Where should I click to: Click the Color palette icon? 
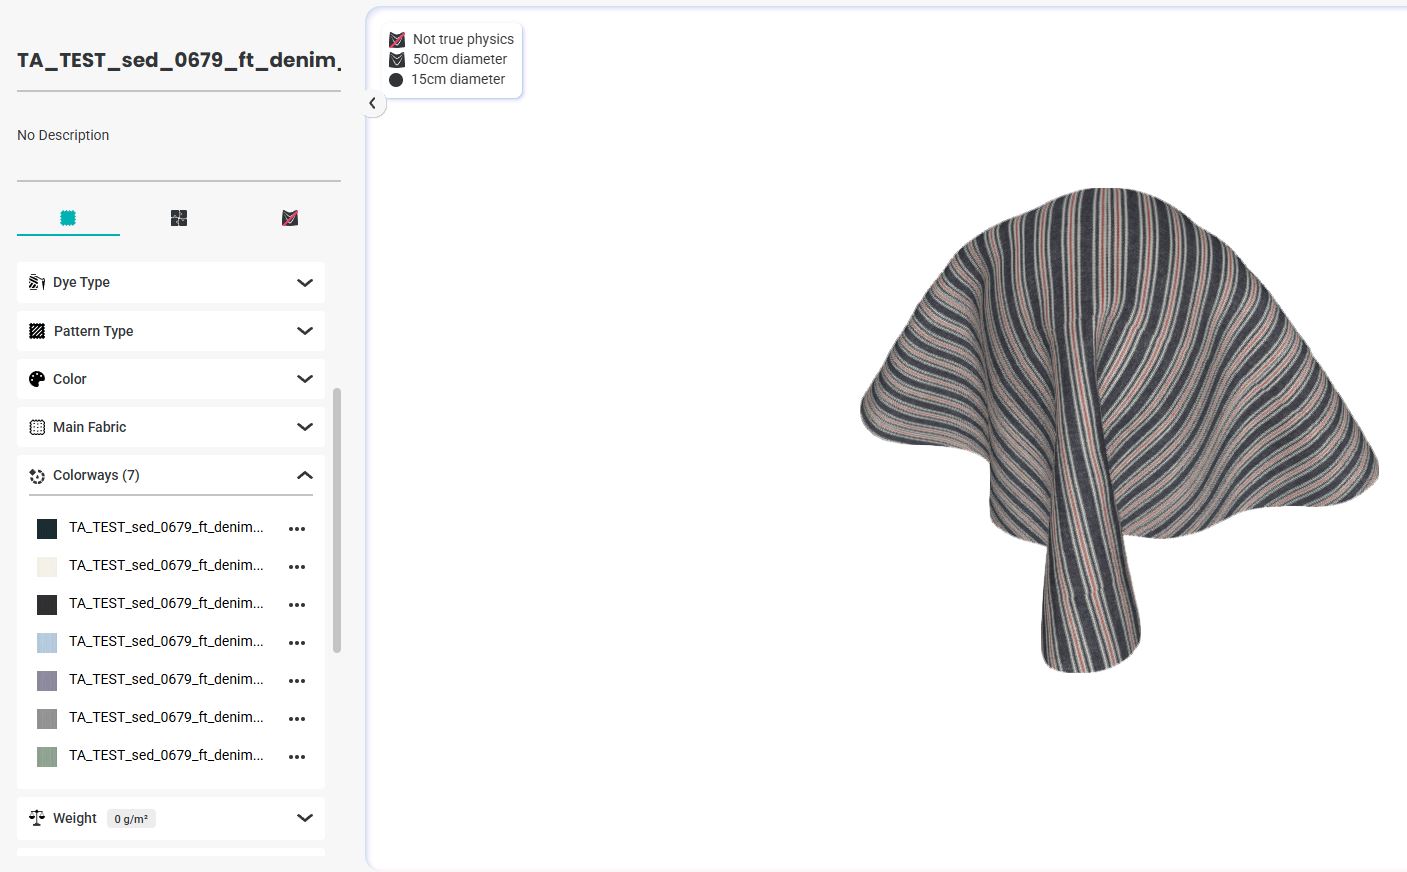click(37, 379)
